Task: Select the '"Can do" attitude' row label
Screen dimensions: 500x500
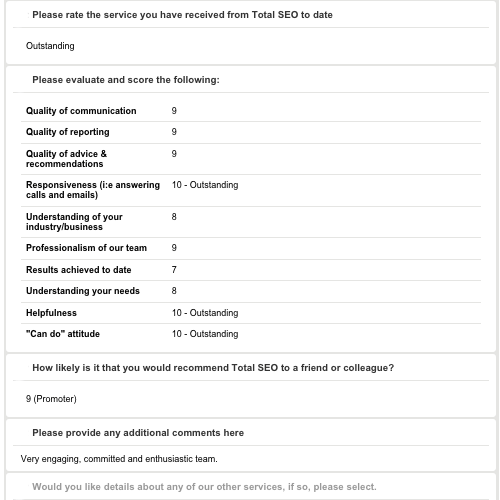Action: point(63,334)
